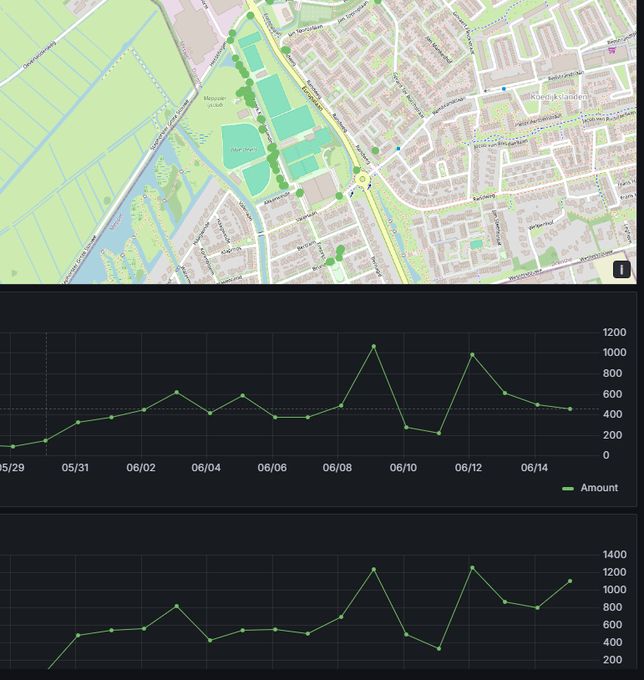Open the color picker for Amount legend swatch
Screen dimensions: 644x680
click(568, 488)
